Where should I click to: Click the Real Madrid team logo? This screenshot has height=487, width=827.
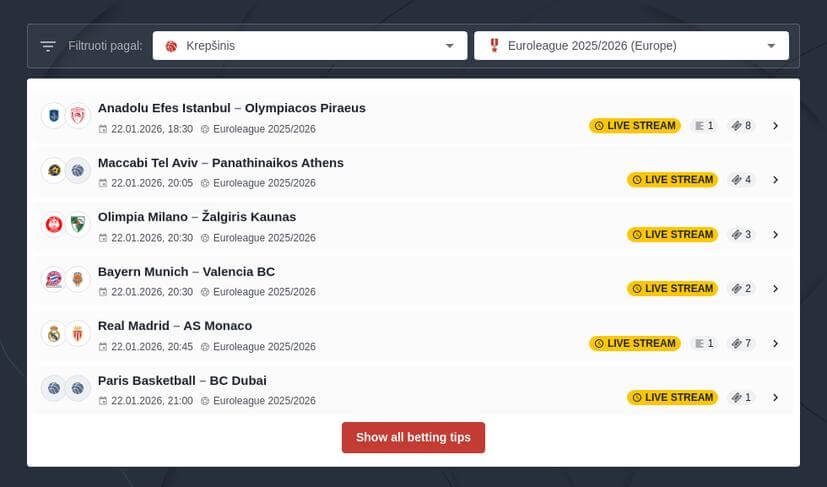coord(53,334)
